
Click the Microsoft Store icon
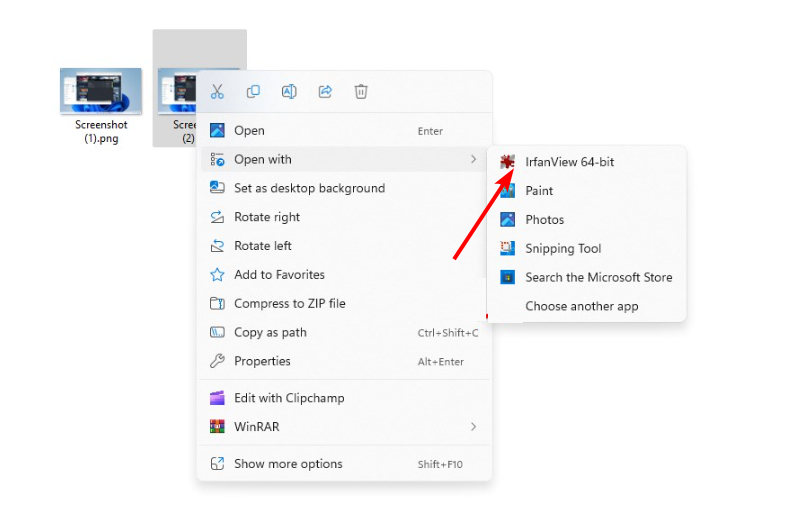507,277
